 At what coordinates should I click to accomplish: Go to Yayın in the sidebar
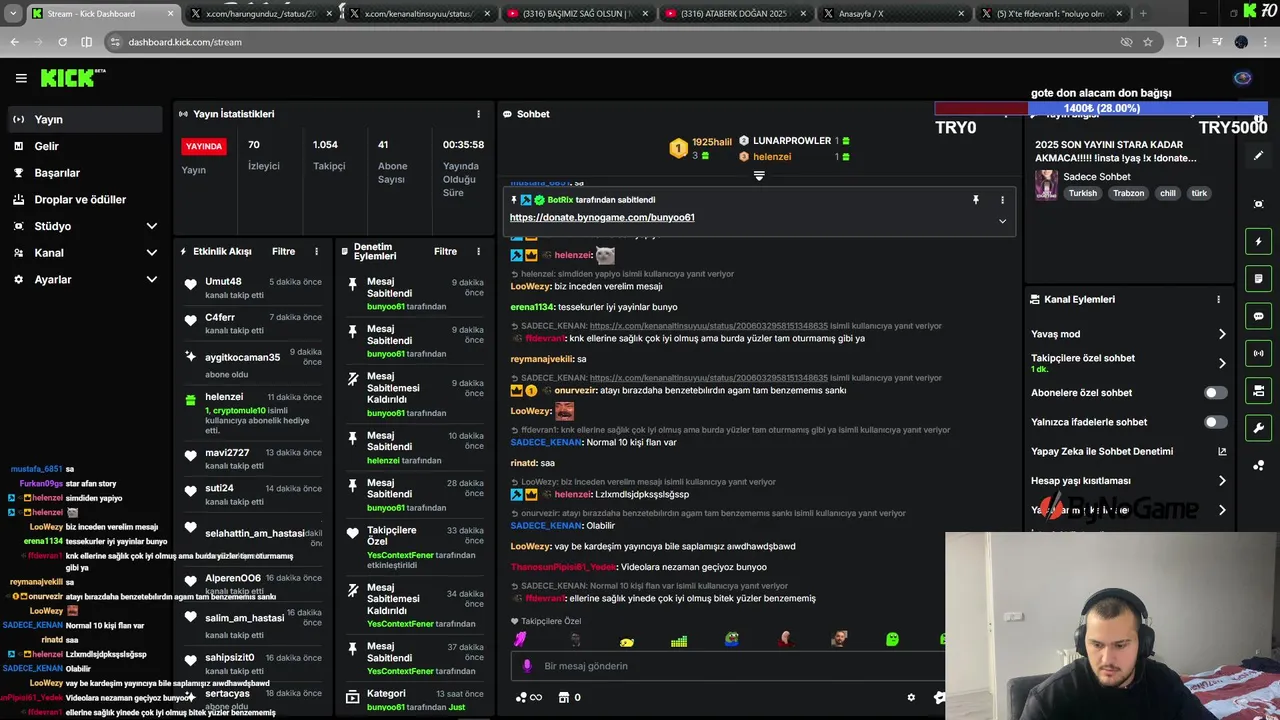coord(84,119)
